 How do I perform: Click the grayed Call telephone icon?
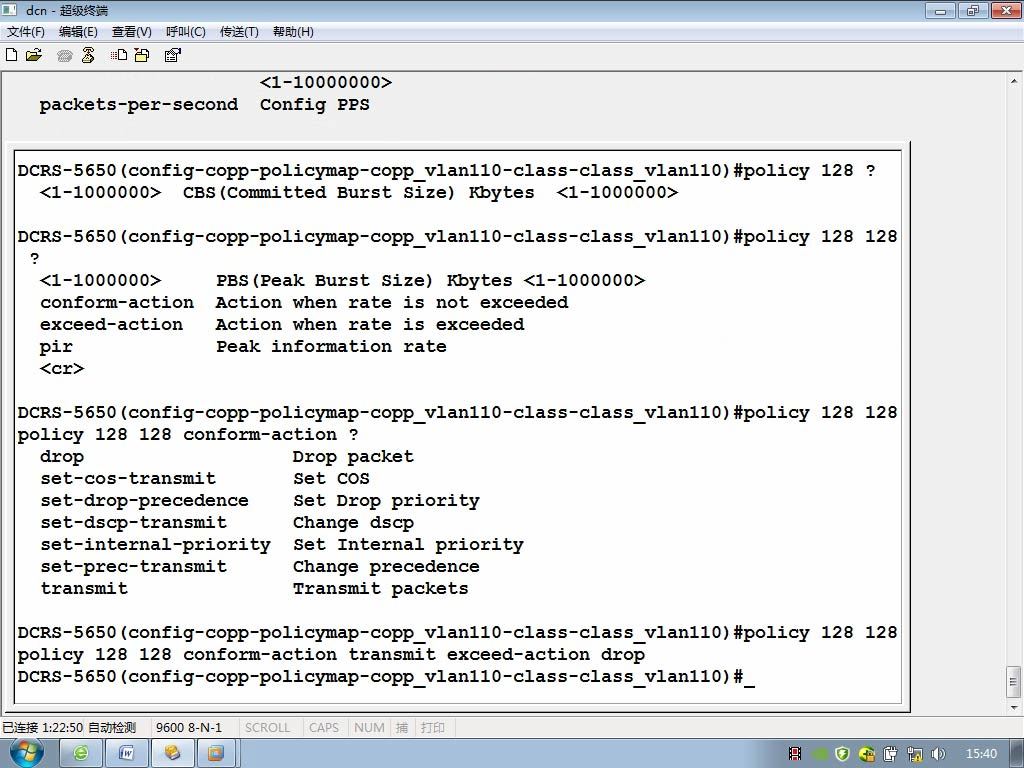64,56
